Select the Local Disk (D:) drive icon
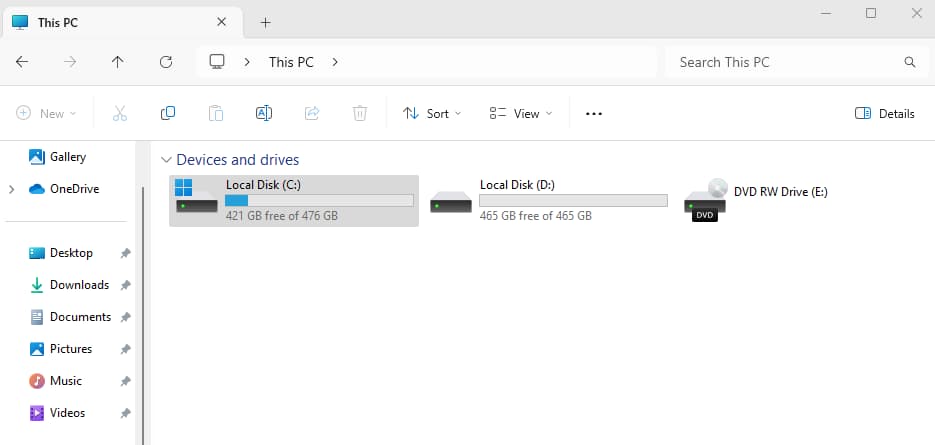The height and width of the screenshot is (445, 935). (451, 202)
